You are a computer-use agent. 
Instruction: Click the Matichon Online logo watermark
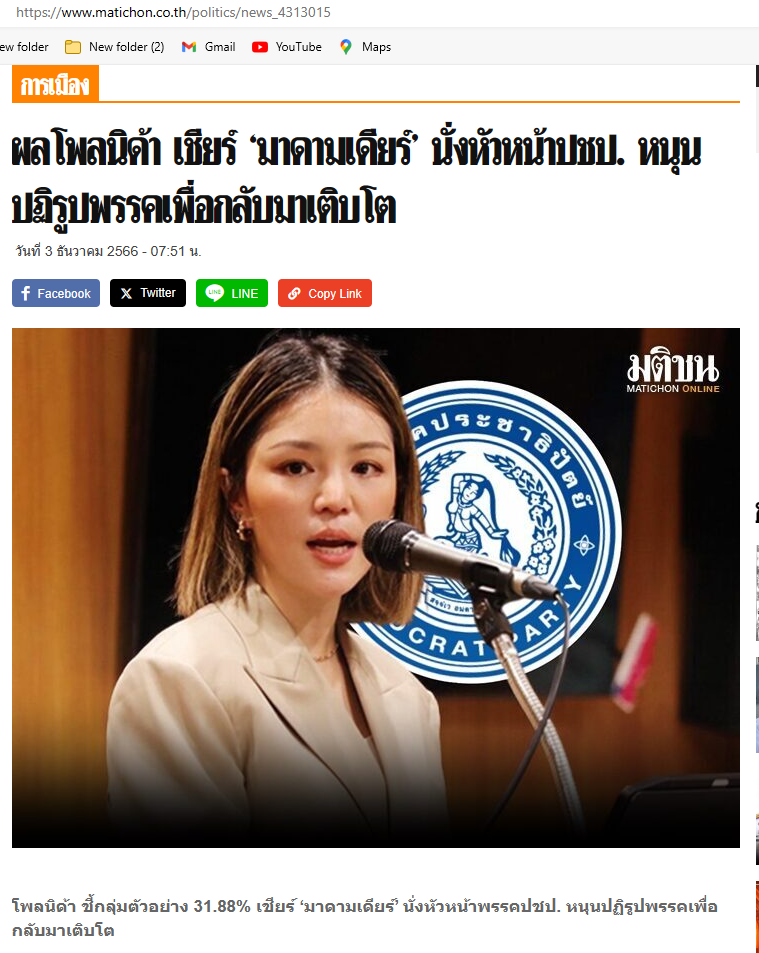tap(673, 373)
